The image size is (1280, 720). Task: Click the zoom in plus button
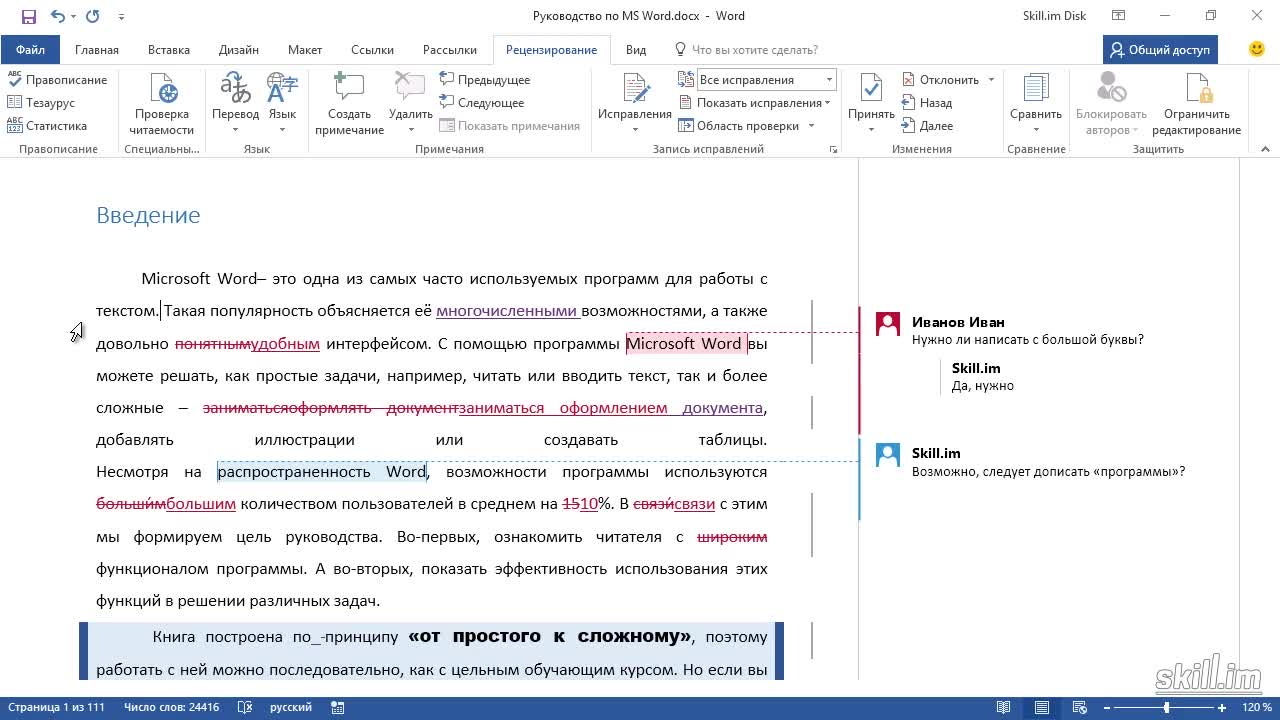(1221, 707)
